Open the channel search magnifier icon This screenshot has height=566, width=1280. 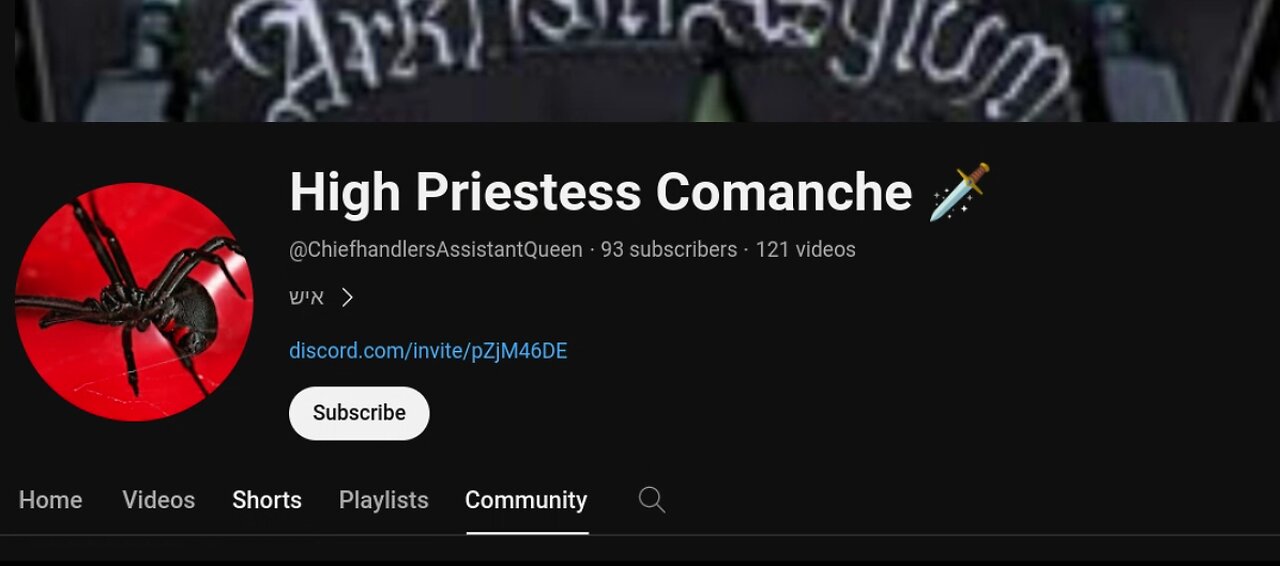click(652, 500)
